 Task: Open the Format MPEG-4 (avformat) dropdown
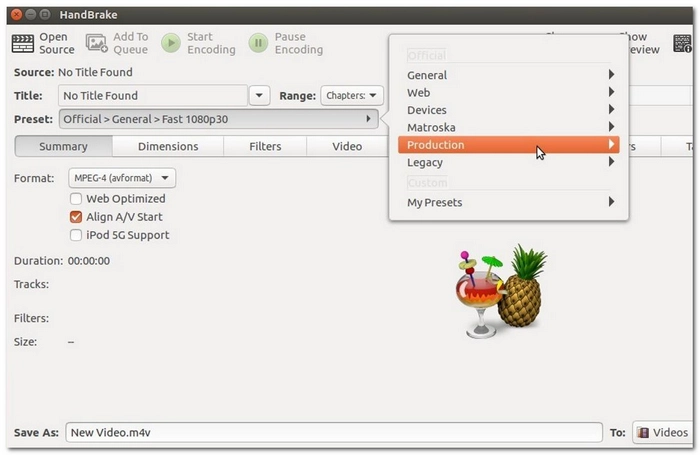122,178
